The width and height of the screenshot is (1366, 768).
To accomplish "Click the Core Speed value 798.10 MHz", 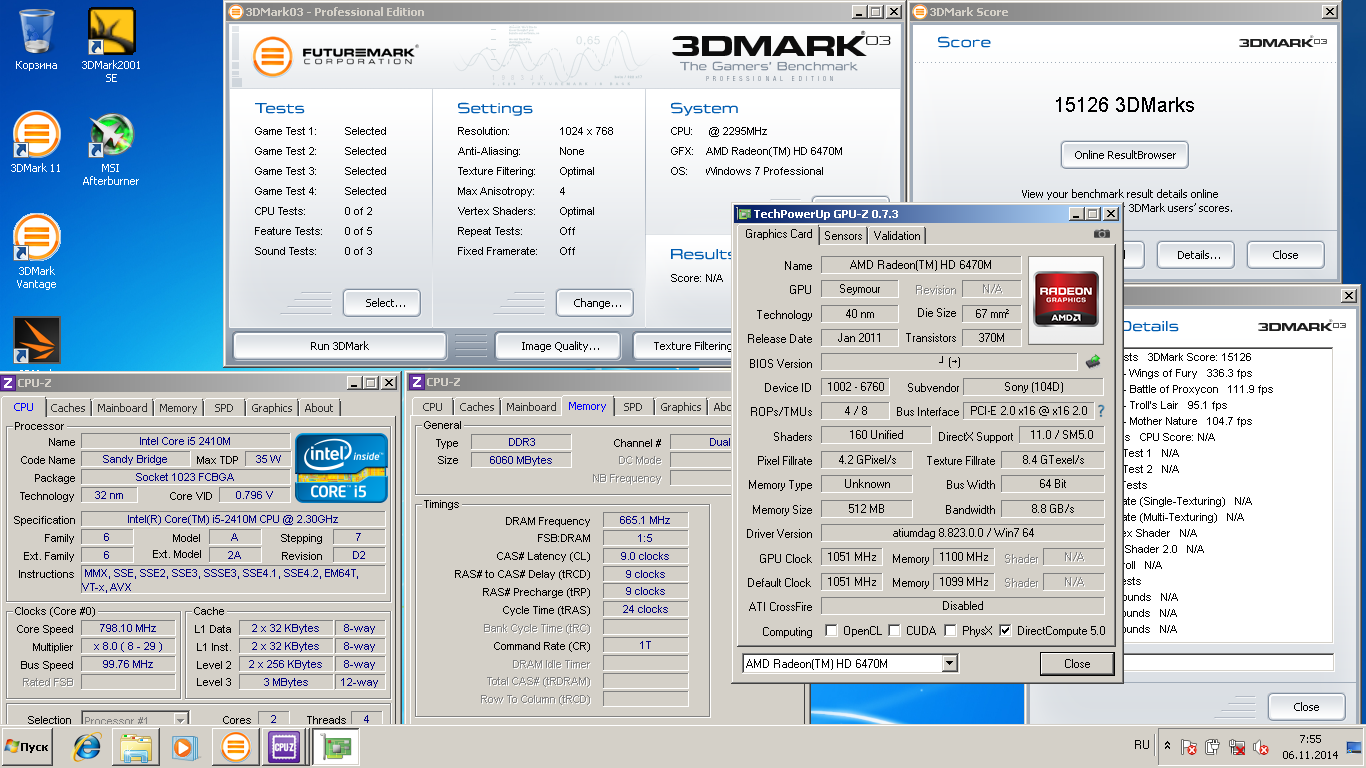I will (x=130, y=629).
